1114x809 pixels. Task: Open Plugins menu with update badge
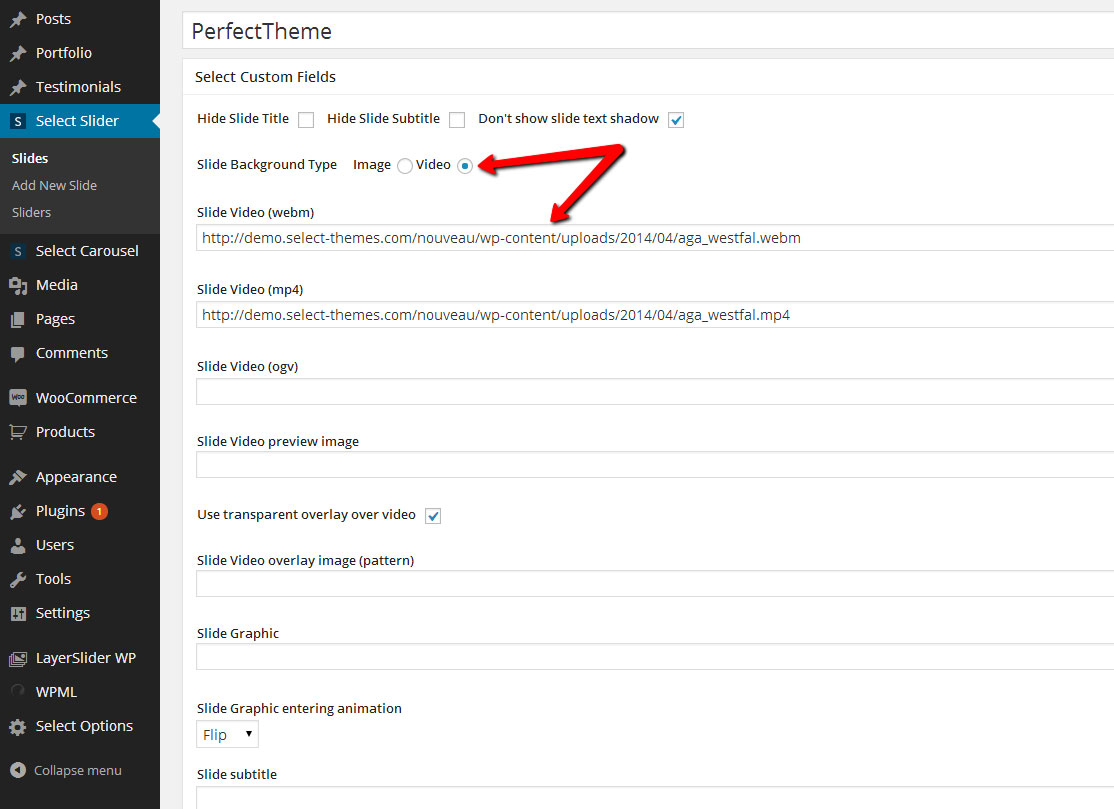click(x=60, y=511)
